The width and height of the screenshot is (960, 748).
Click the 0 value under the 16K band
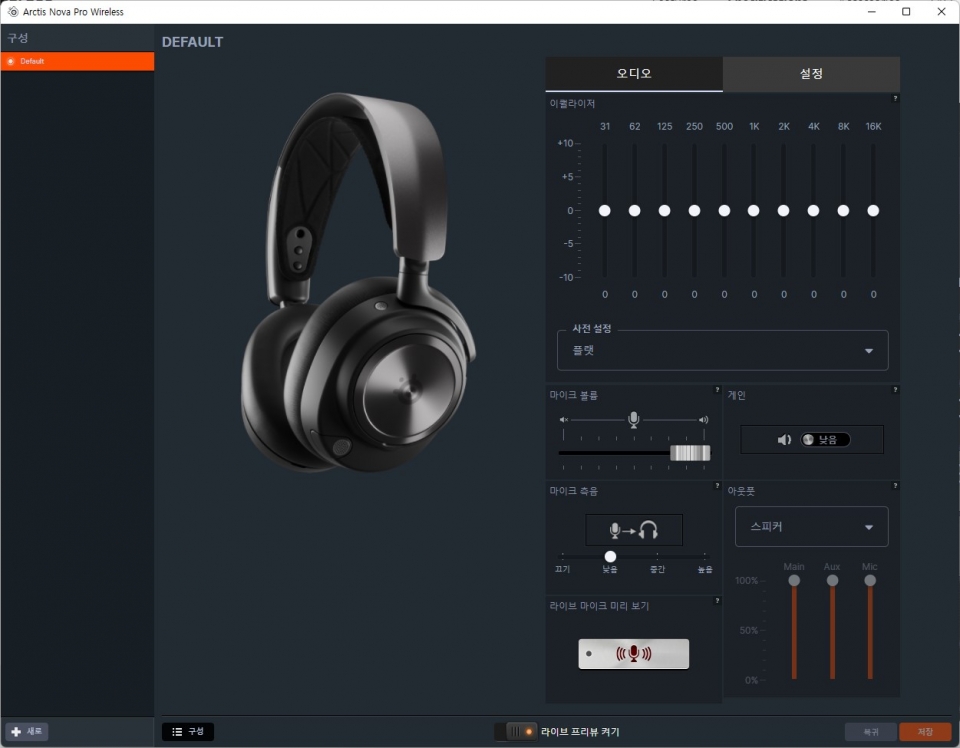tap(874, 294)
